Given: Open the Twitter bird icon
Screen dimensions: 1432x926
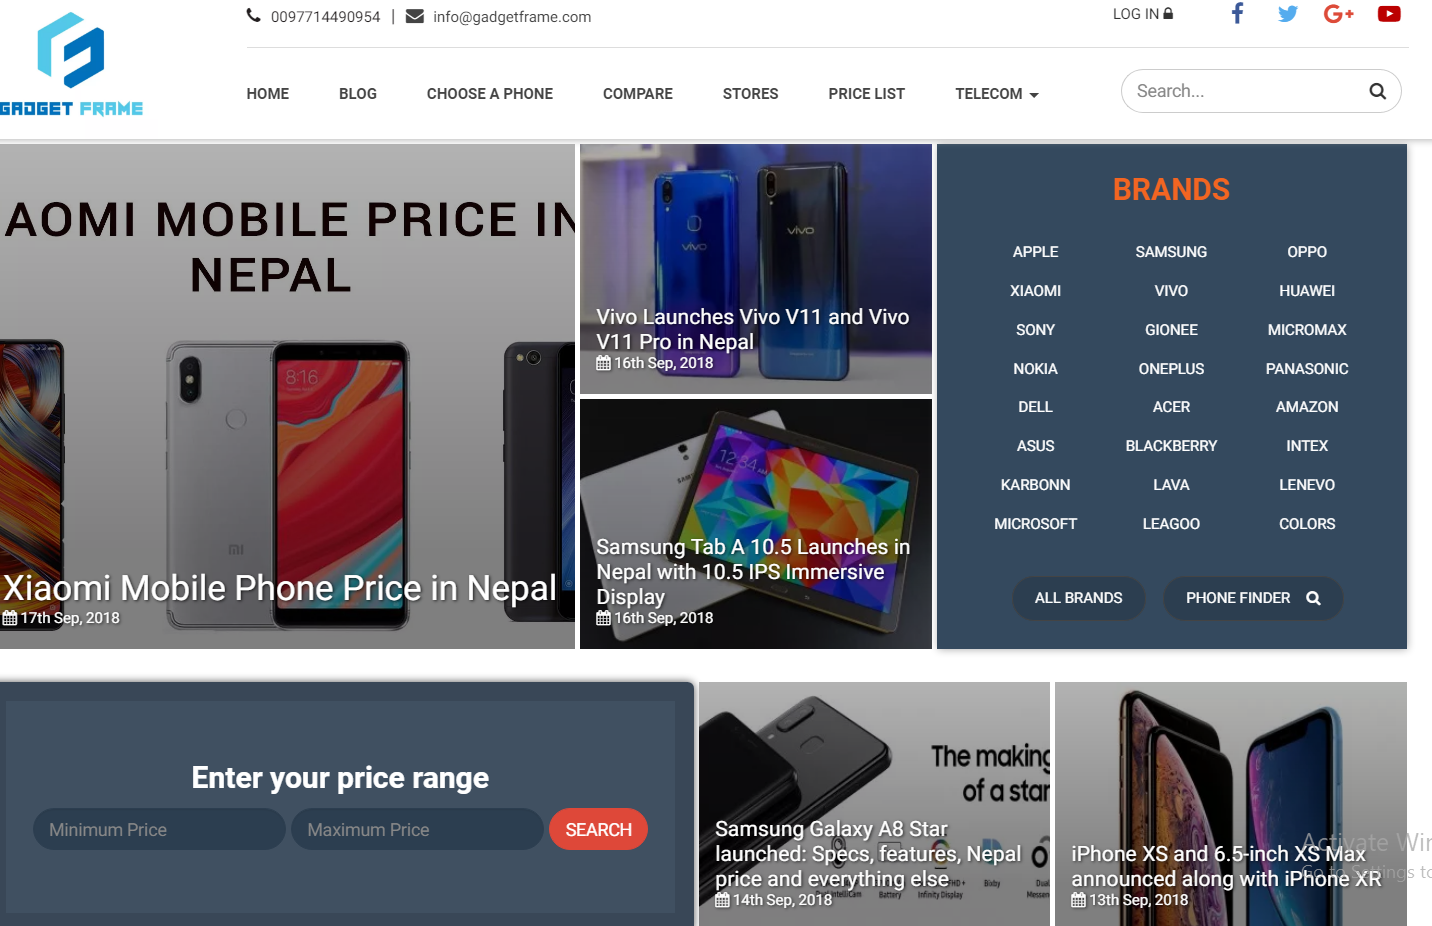Looking at the screenshot, I should tap(1288, 14).
